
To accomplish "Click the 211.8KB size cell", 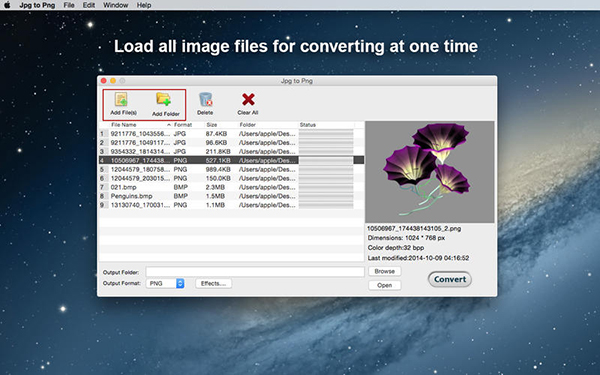I will click(x=218, y=152).
